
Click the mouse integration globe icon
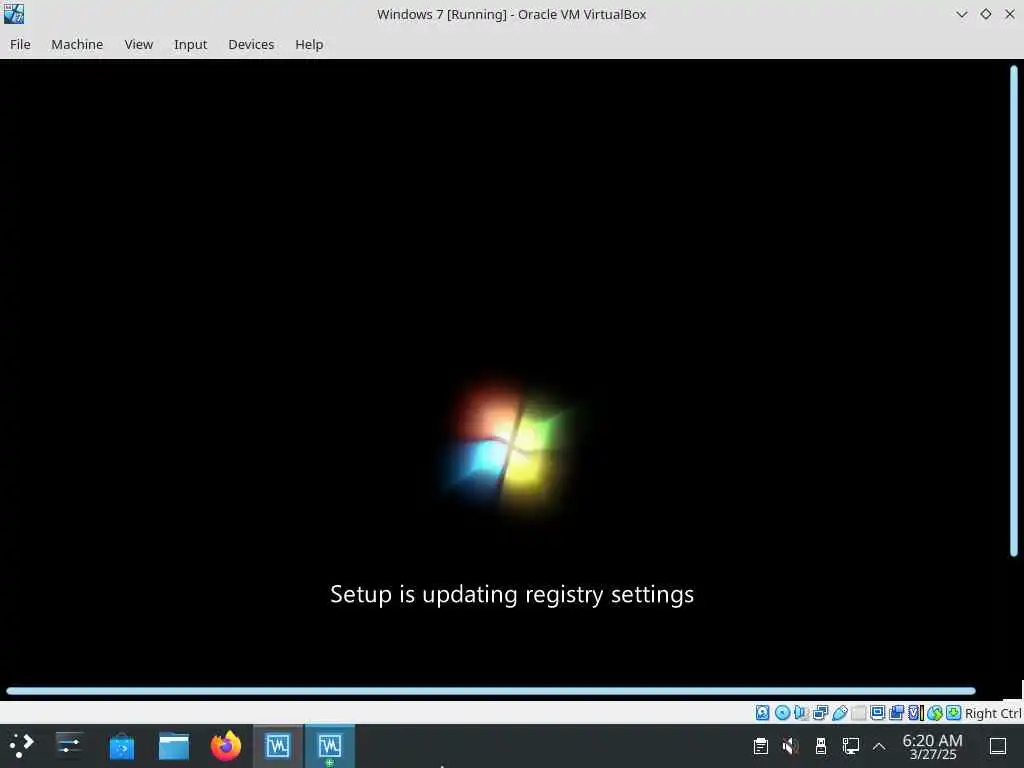coord(935,713)
